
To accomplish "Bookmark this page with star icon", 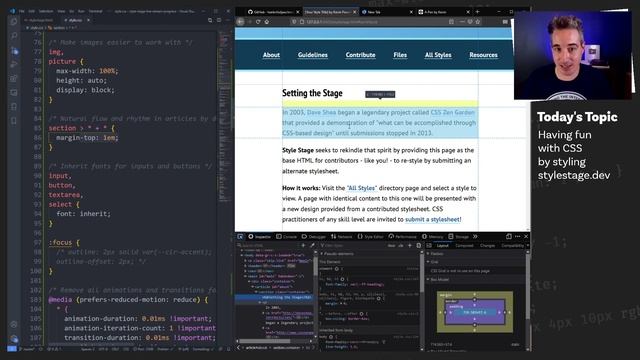I will (478, 22).
